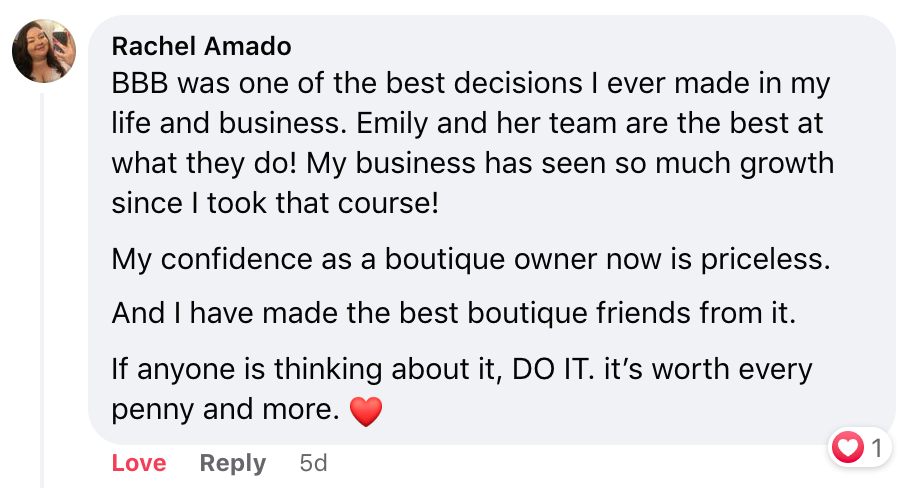Click the name Emily in the comment

[x=392, y=124]
